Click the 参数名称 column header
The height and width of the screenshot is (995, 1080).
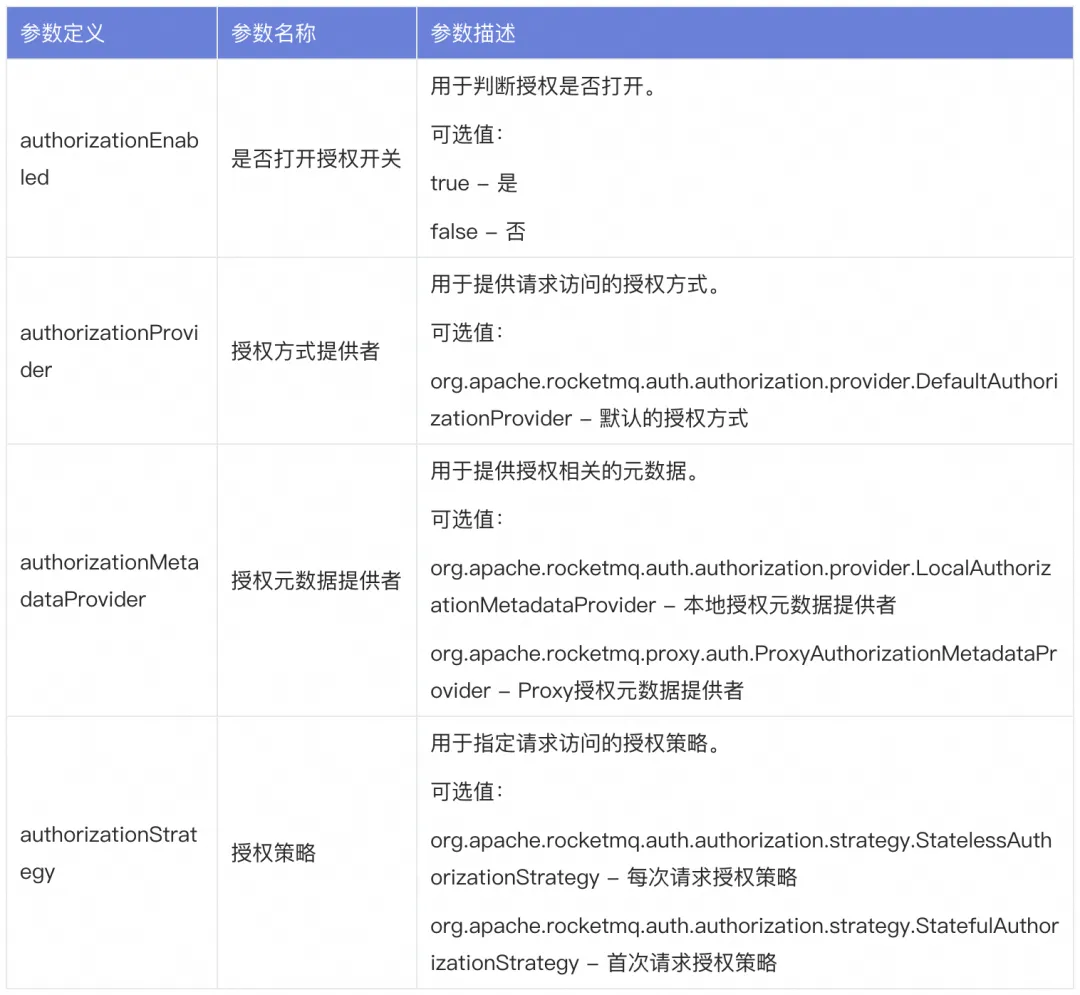[x=317, y=32]
